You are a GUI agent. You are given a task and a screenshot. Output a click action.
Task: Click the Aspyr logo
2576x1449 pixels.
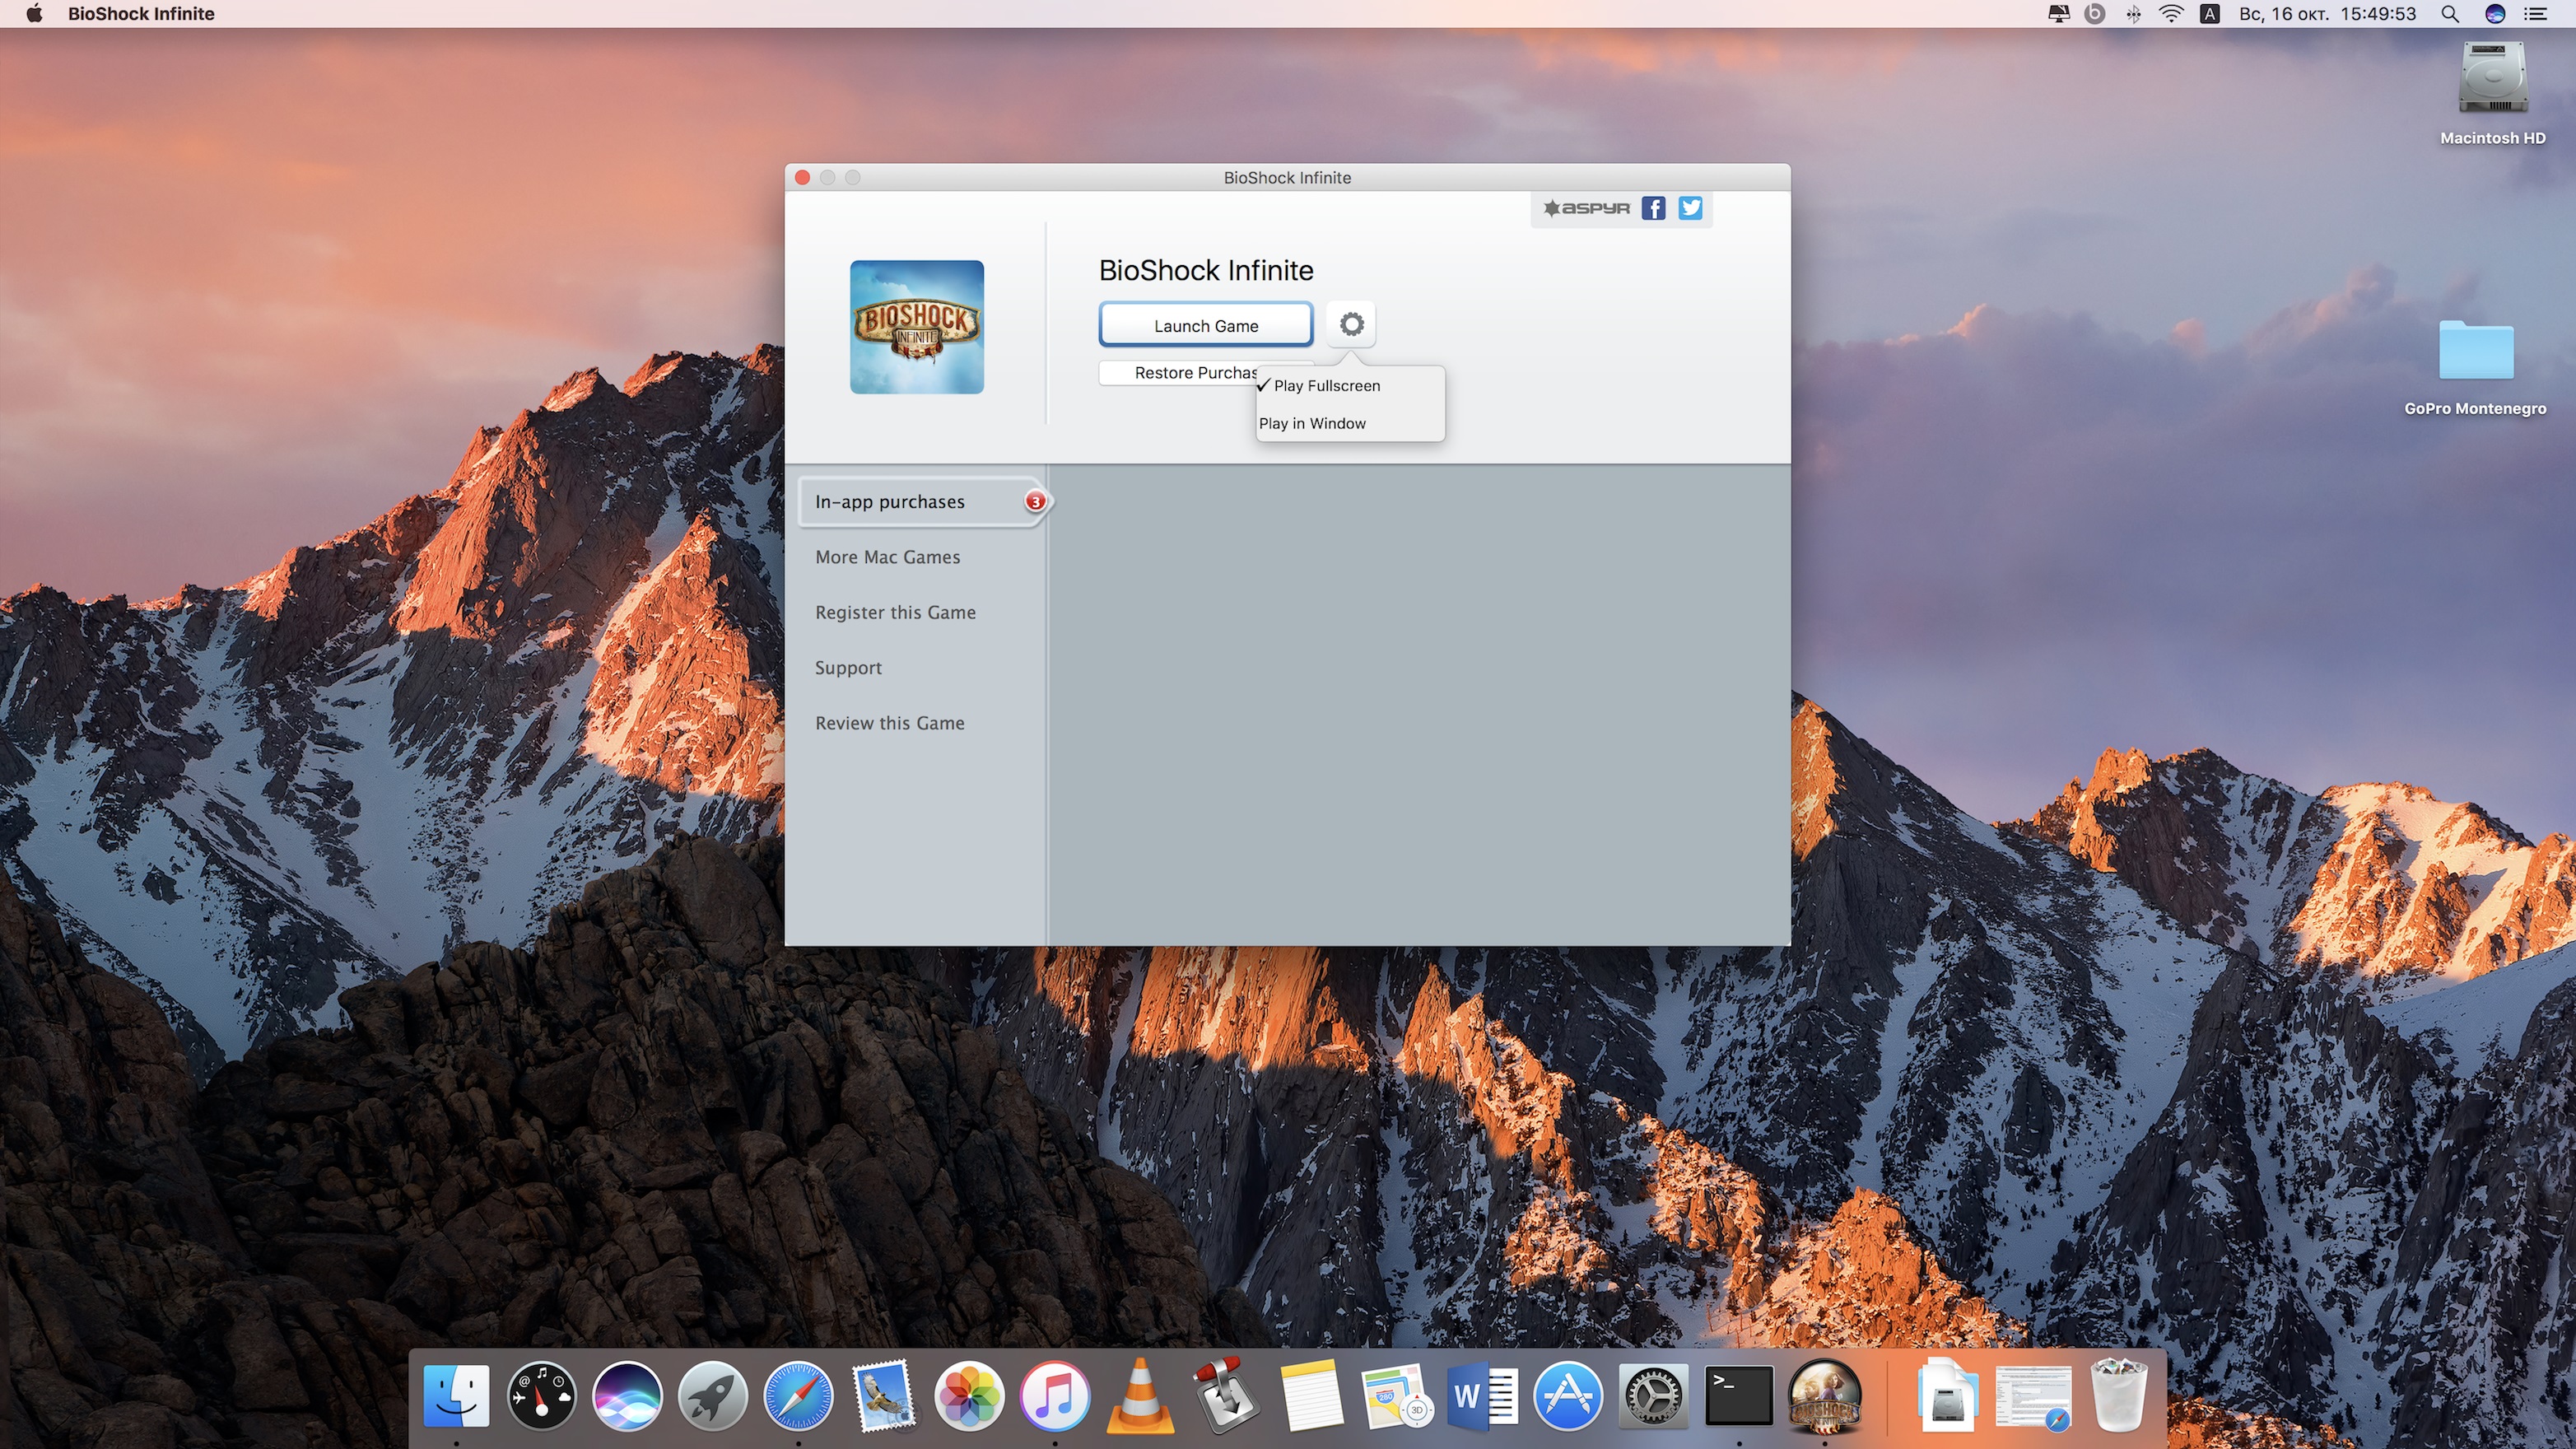tap(1586, 208)
